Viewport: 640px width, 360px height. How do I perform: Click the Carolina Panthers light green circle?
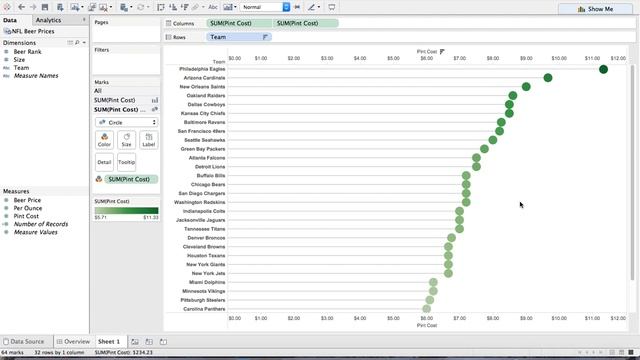point(427,309)
